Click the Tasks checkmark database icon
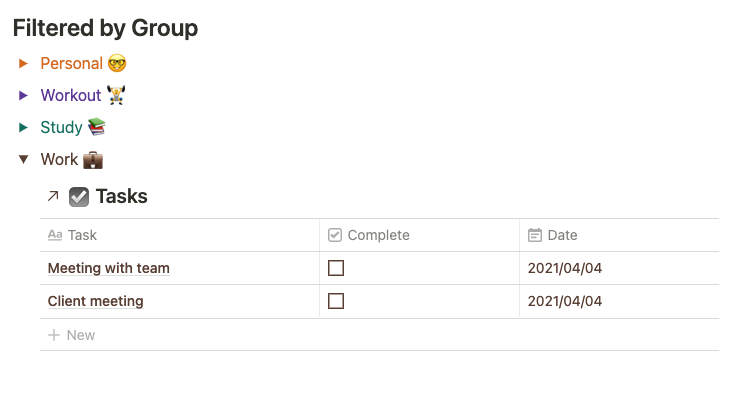This screenshot has width=744, height=408. tap(79, 197)
